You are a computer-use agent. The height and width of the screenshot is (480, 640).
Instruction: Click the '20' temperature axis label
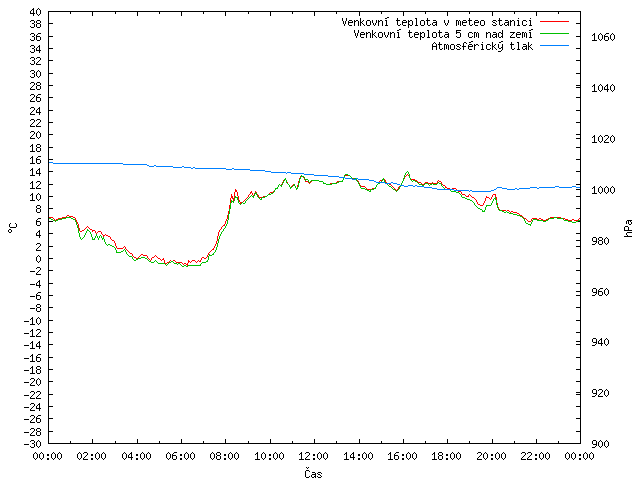click(36, 135)
